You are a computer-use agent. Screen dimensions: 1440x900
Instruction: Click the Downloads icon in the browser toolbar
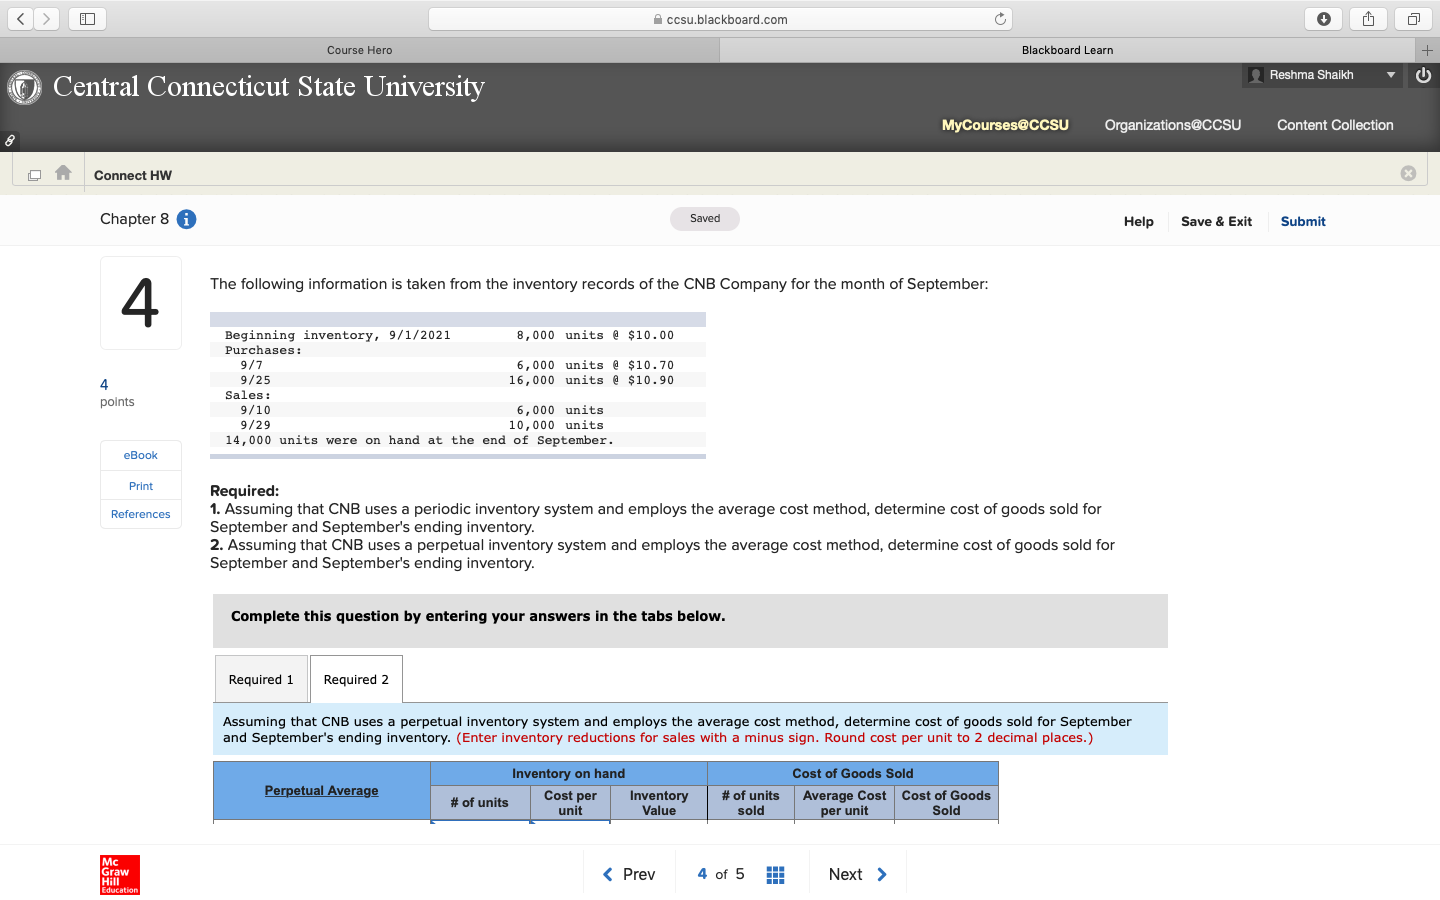1323,18
